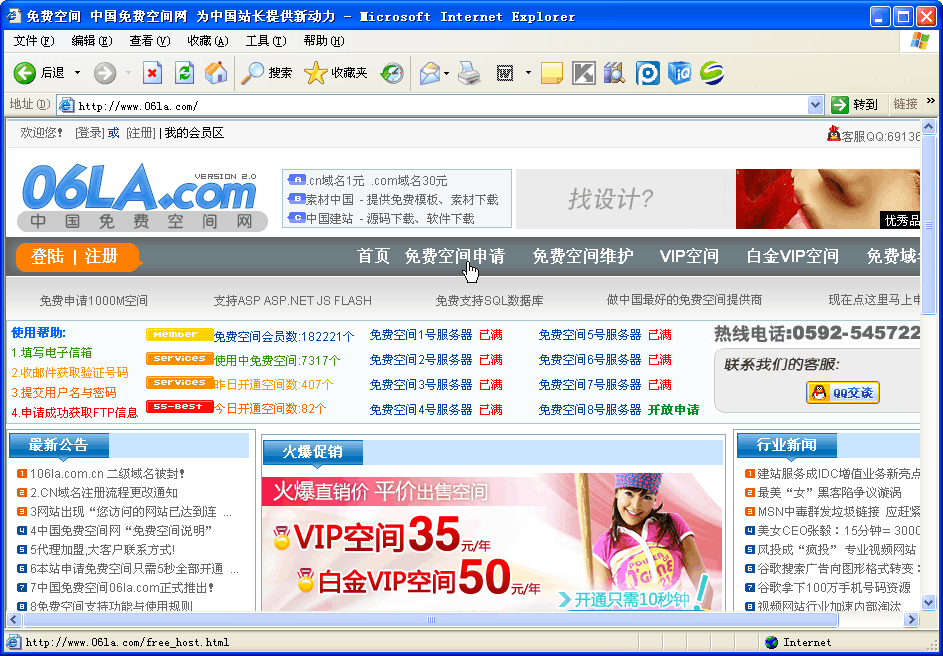Click the Print icon in toolbar
943x656 pixels.
point(469,73)
